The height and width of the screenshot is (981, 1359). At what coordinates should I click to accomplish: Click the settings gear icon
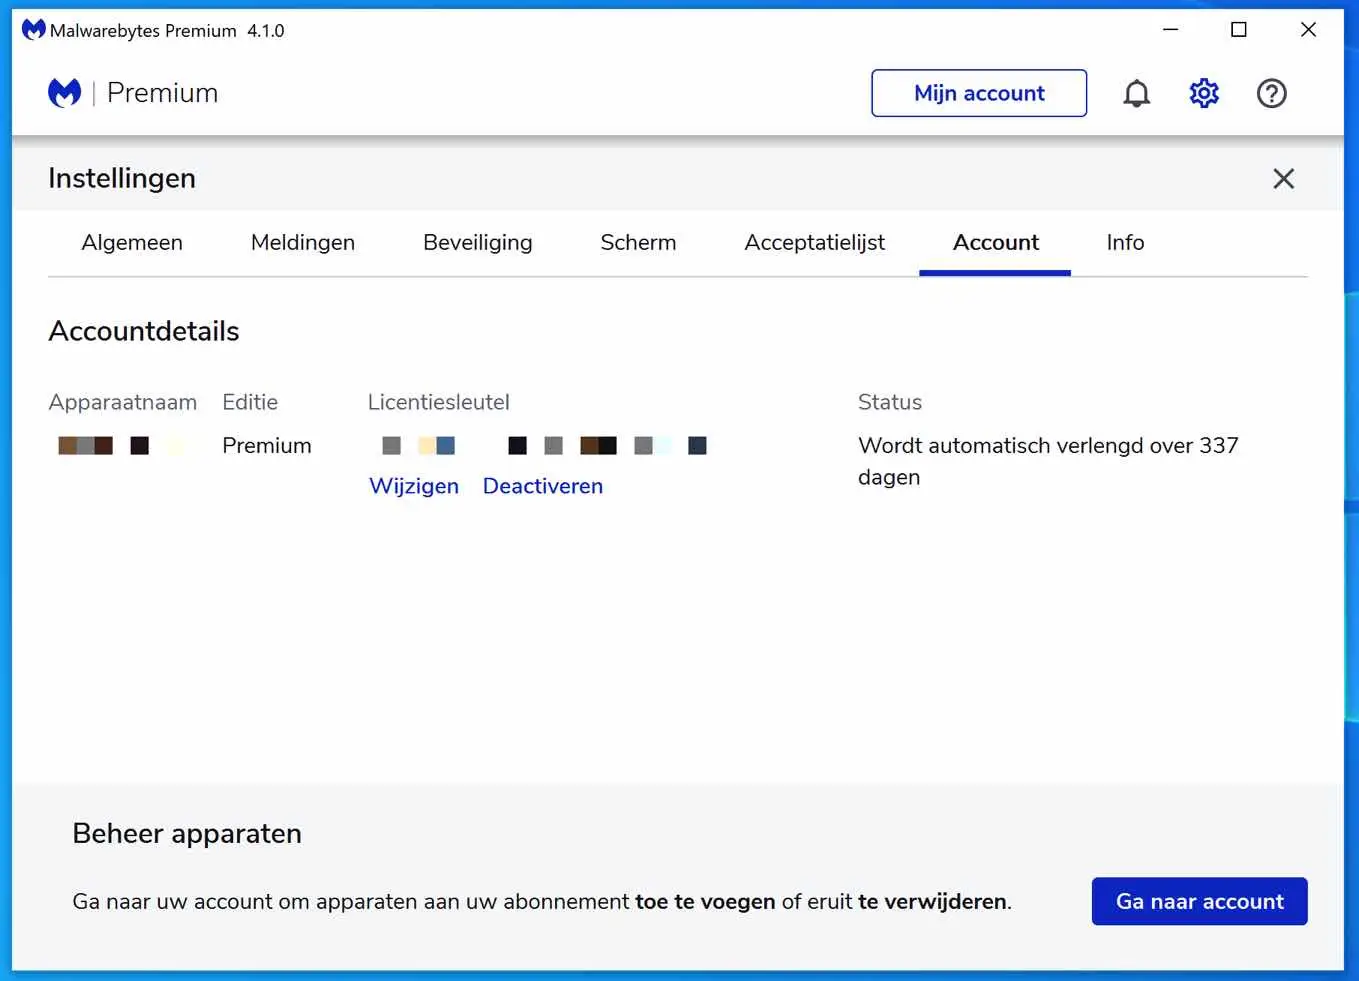click(x=1204, y=93)
